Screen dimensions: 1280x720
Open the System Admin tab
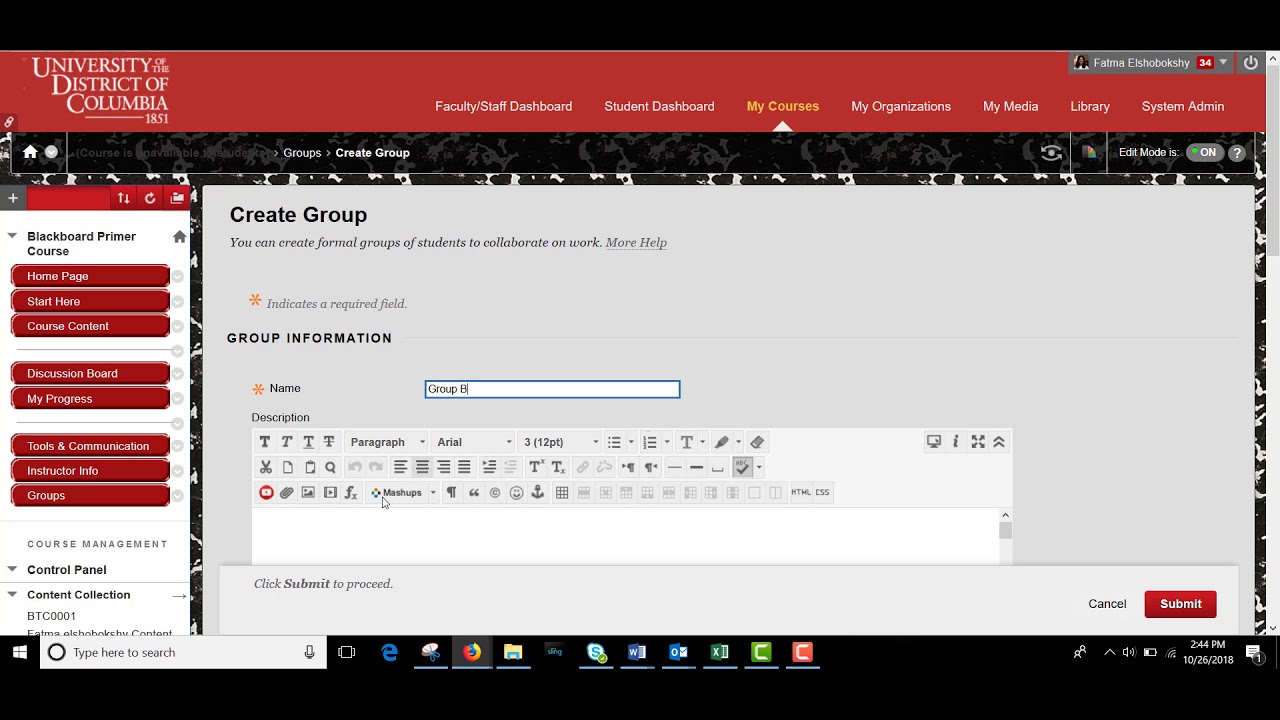(x=1183, y=106)
